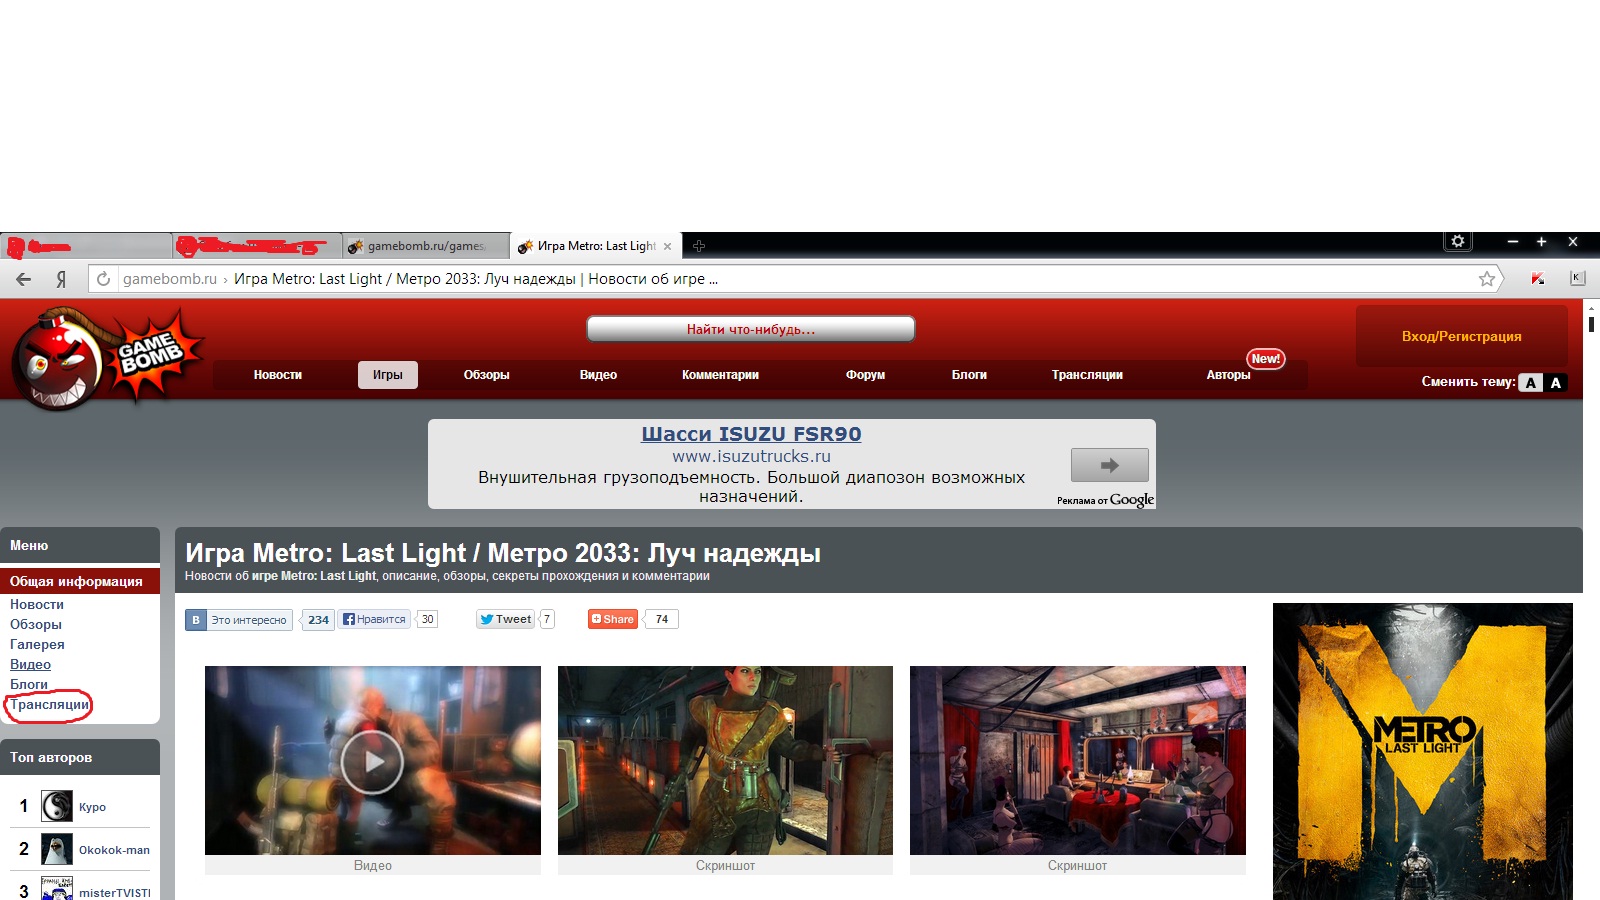This screenshot has width=1600, height=900.
Task: Open the Форум navigation item
Action: (865, 375)
